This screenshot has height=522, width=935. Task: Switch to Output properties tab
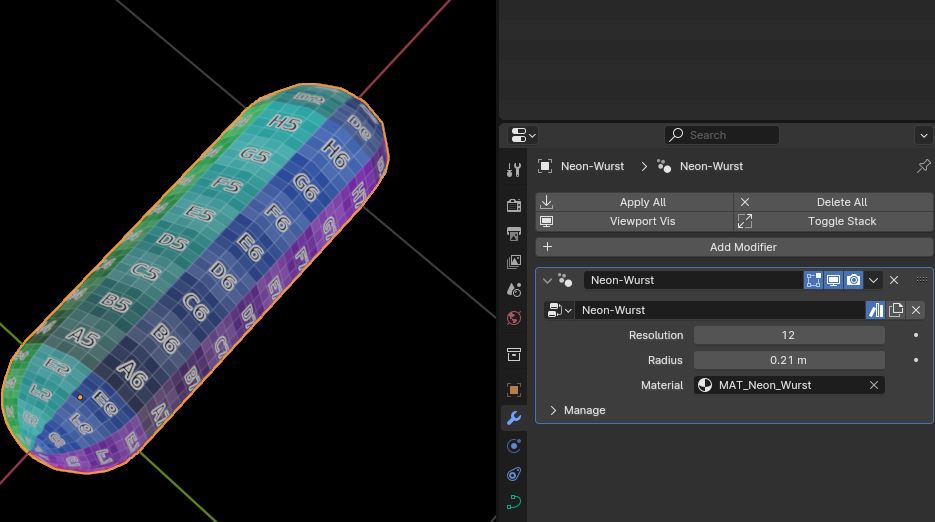pos(514,234)
